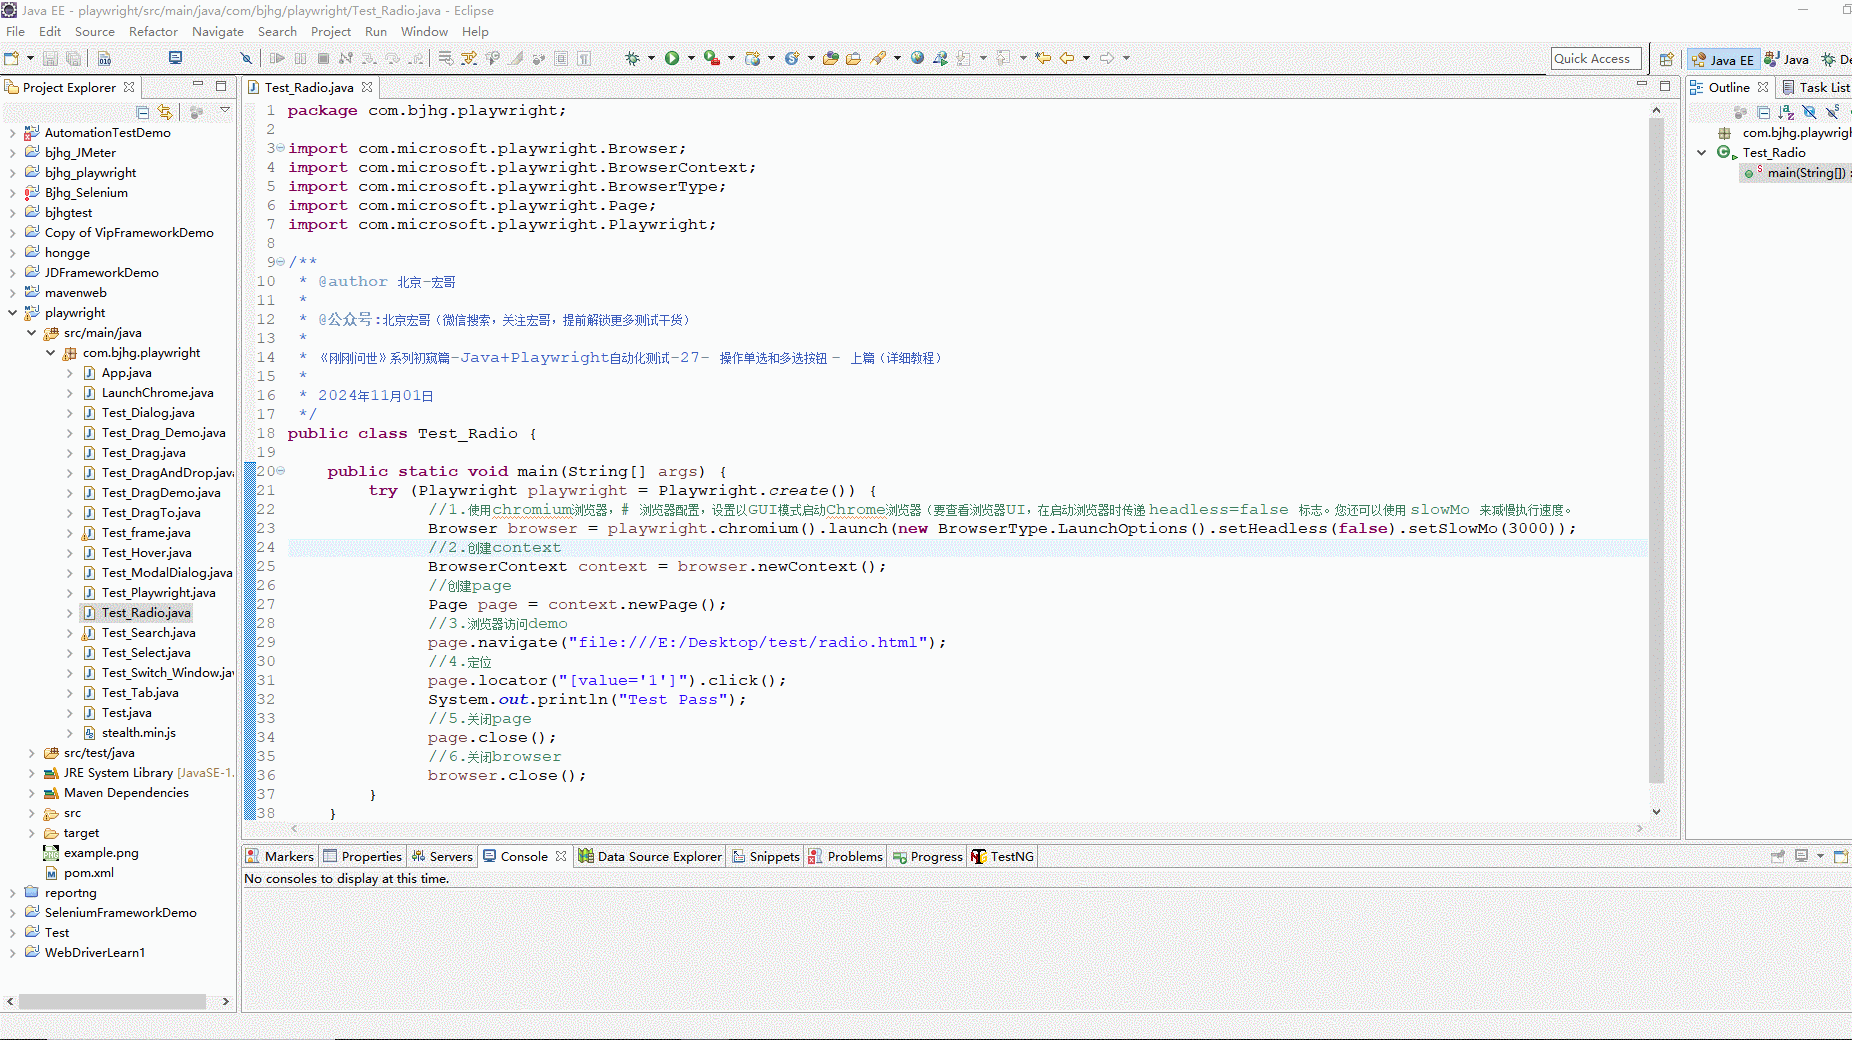Select main(String[]) method in Outline

[1806, 173]
